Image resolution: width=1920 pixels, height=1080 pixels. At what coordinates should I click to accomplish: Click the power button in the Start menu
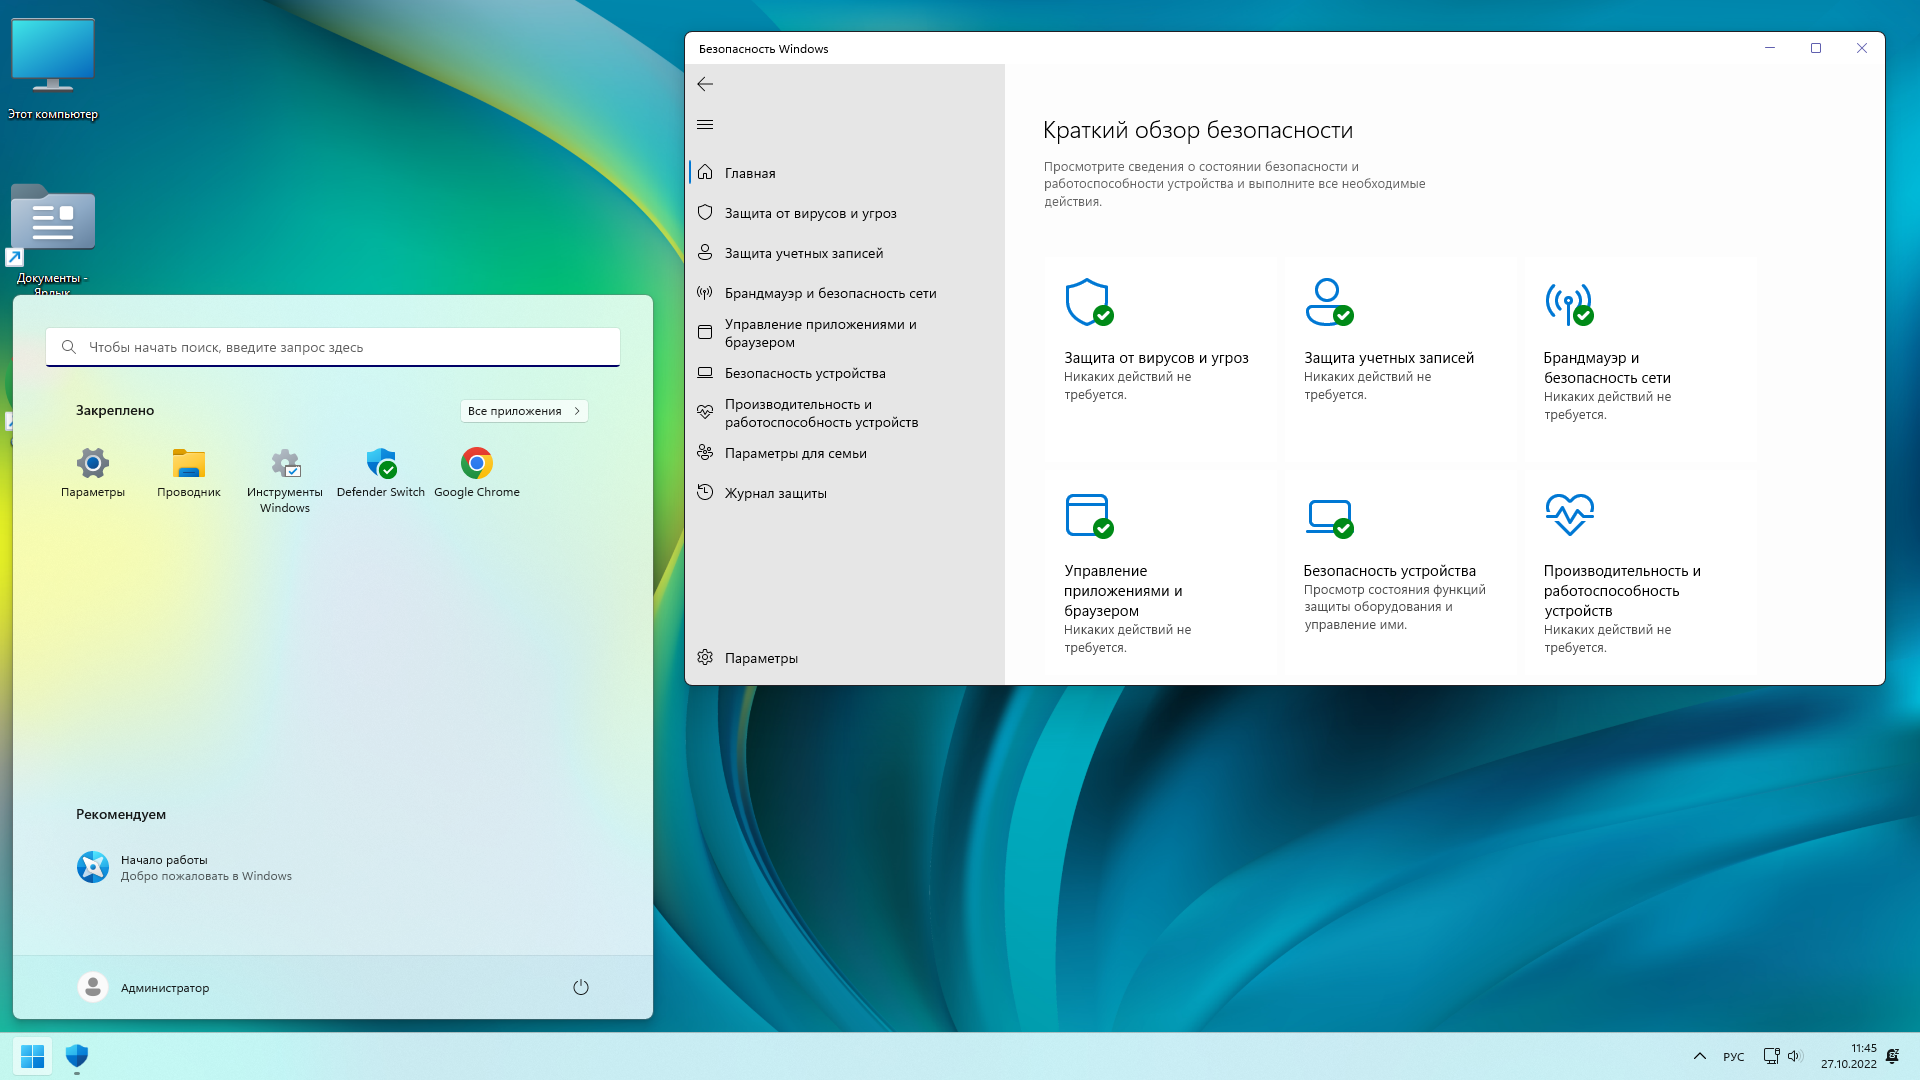coord(581,987)
